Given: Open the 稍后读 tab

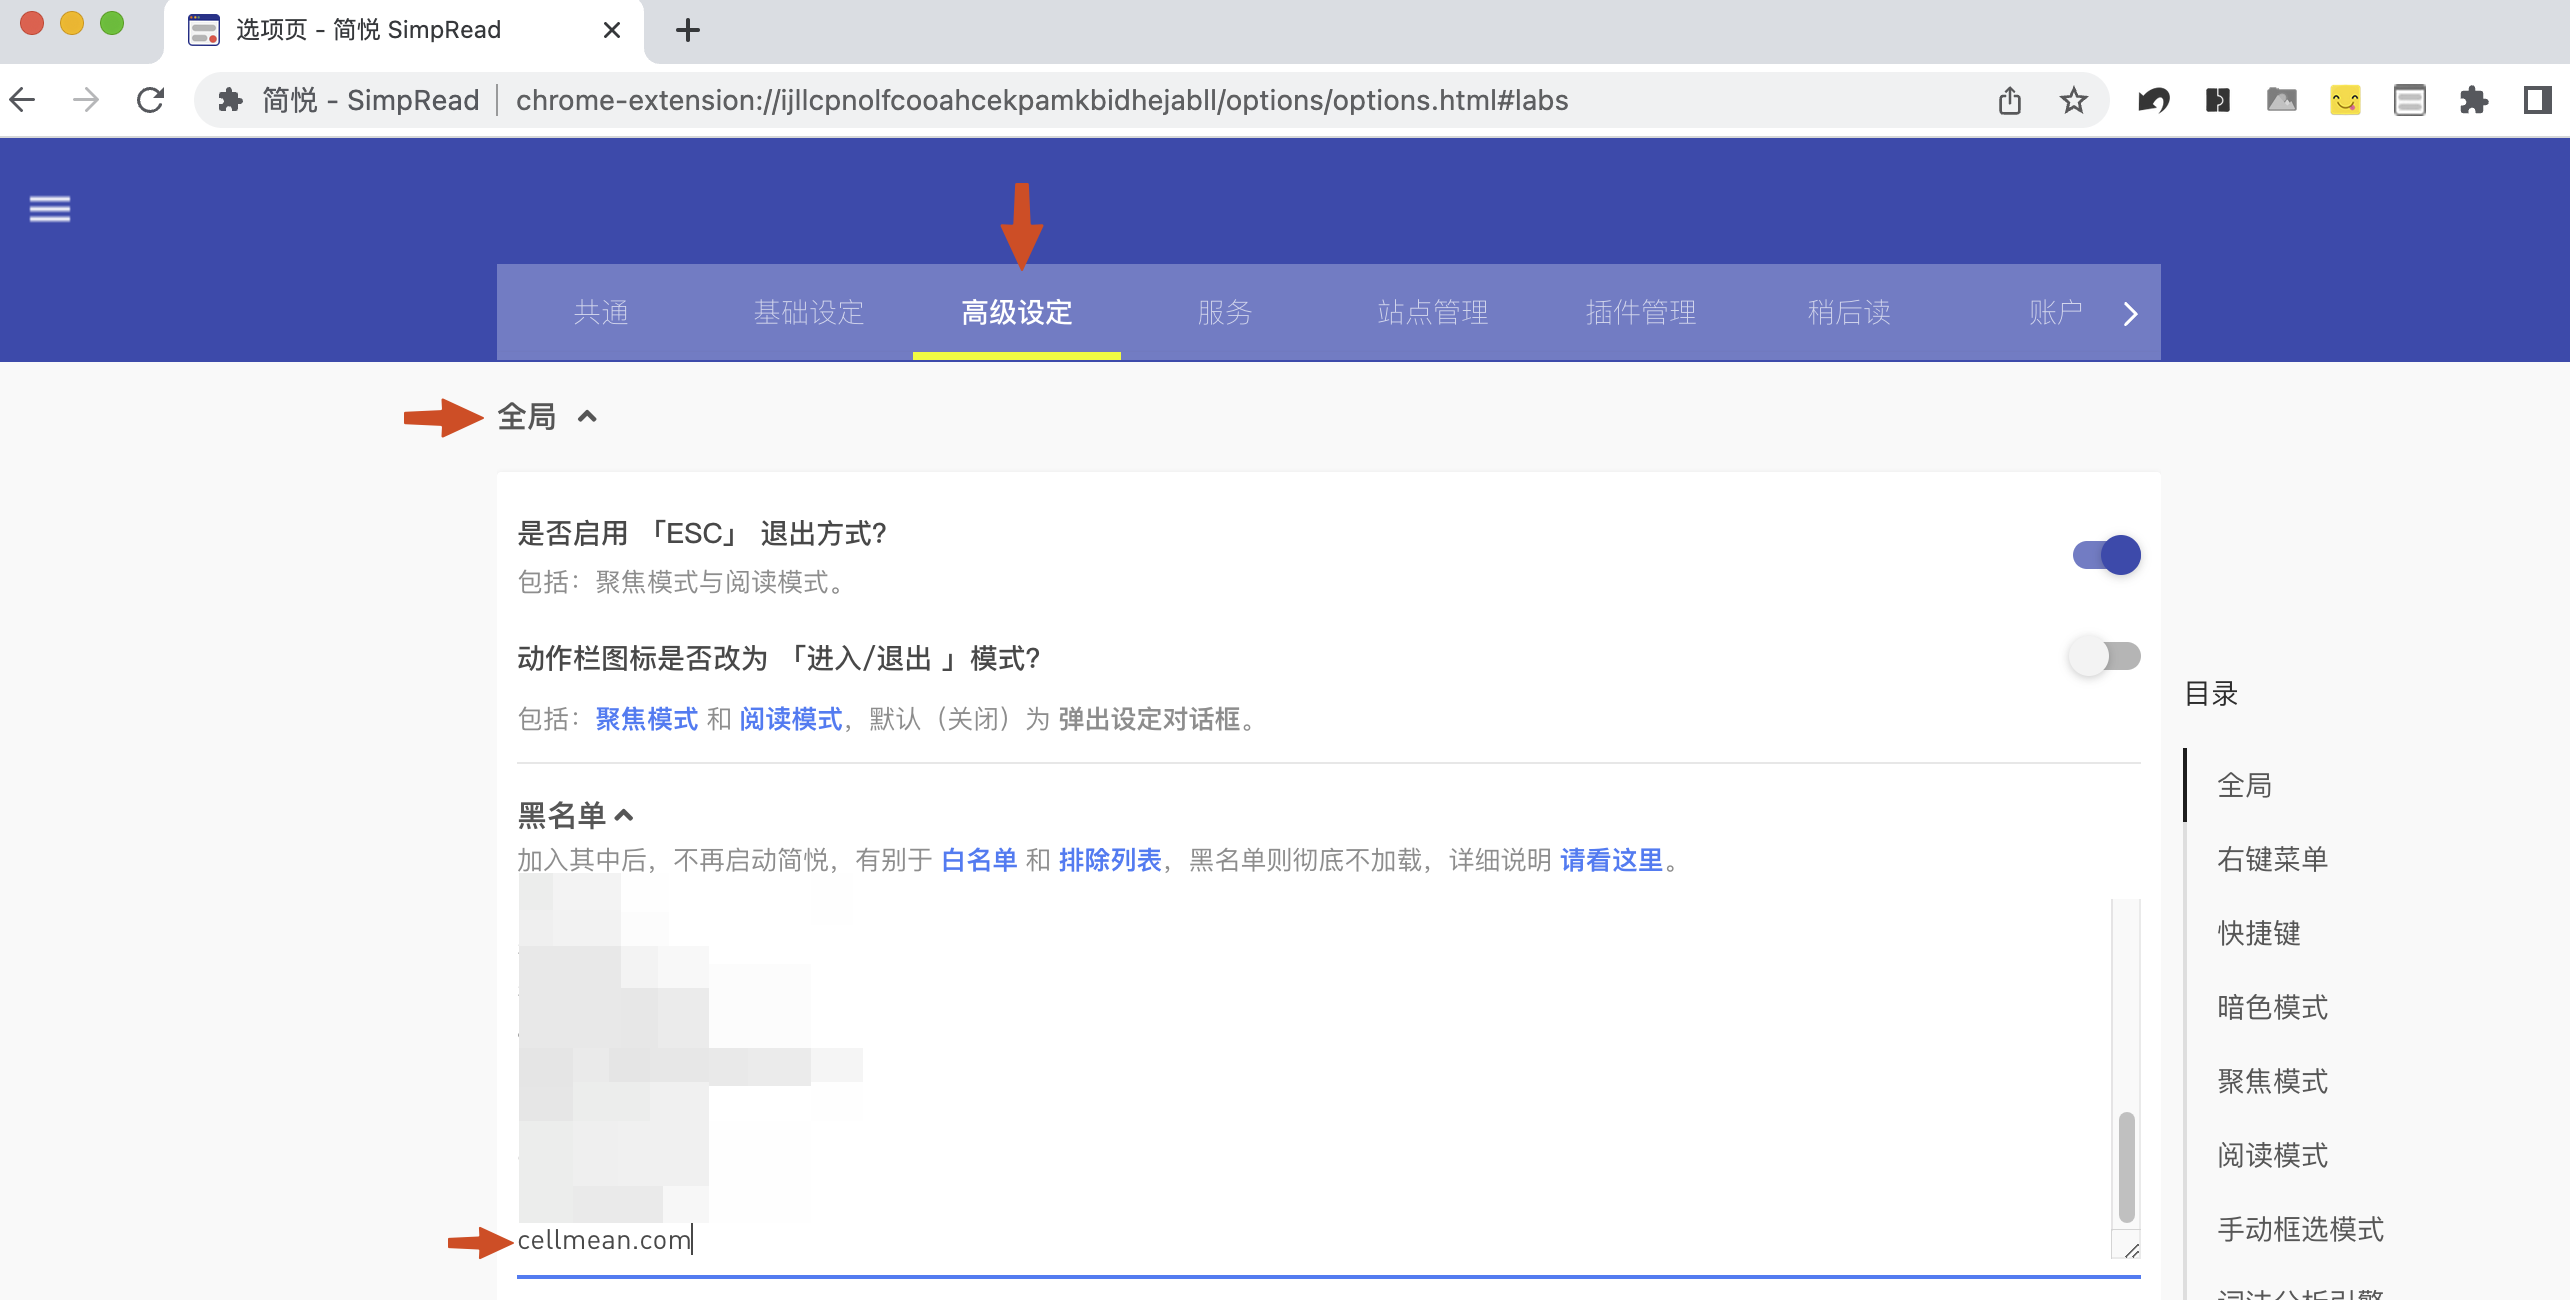Looking at the screenshot, I should click(1848, 312).
